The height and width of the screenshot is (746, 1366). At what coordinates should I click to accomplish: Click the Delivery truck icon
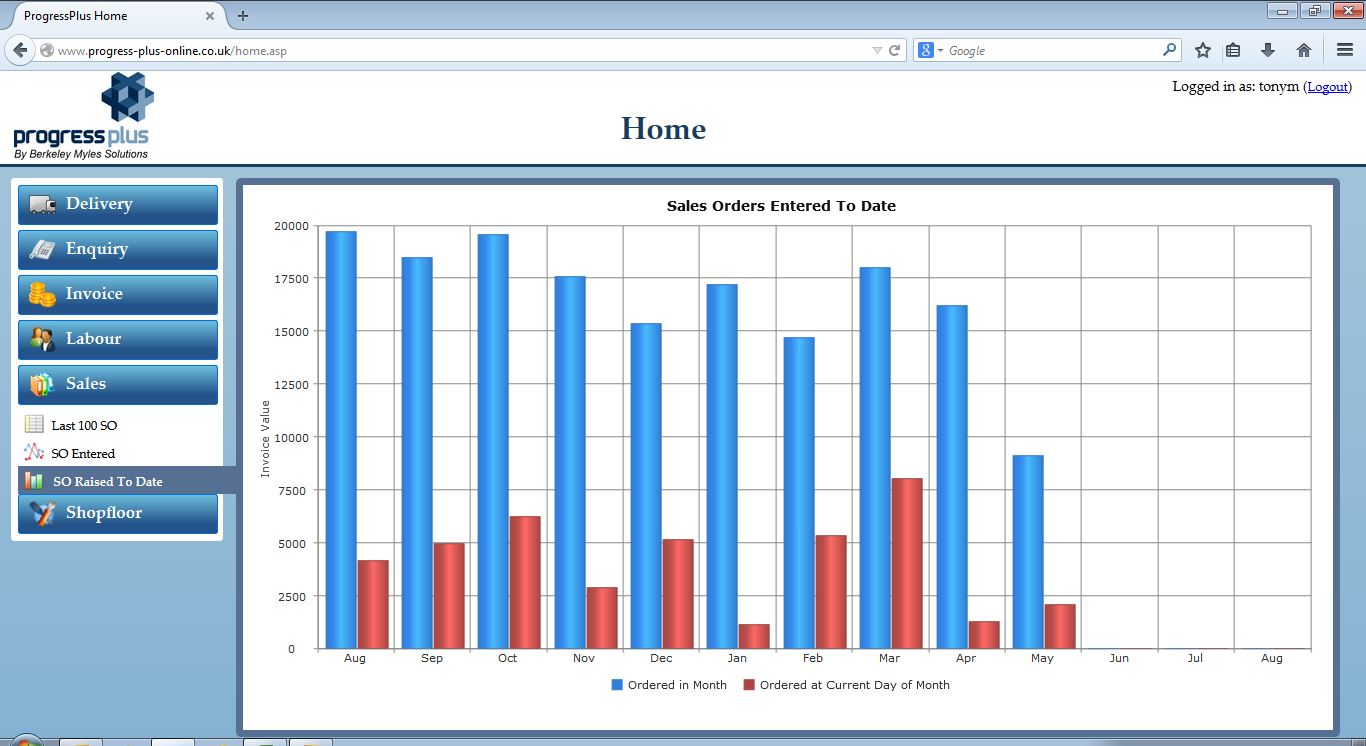click(x=42, y=204)
